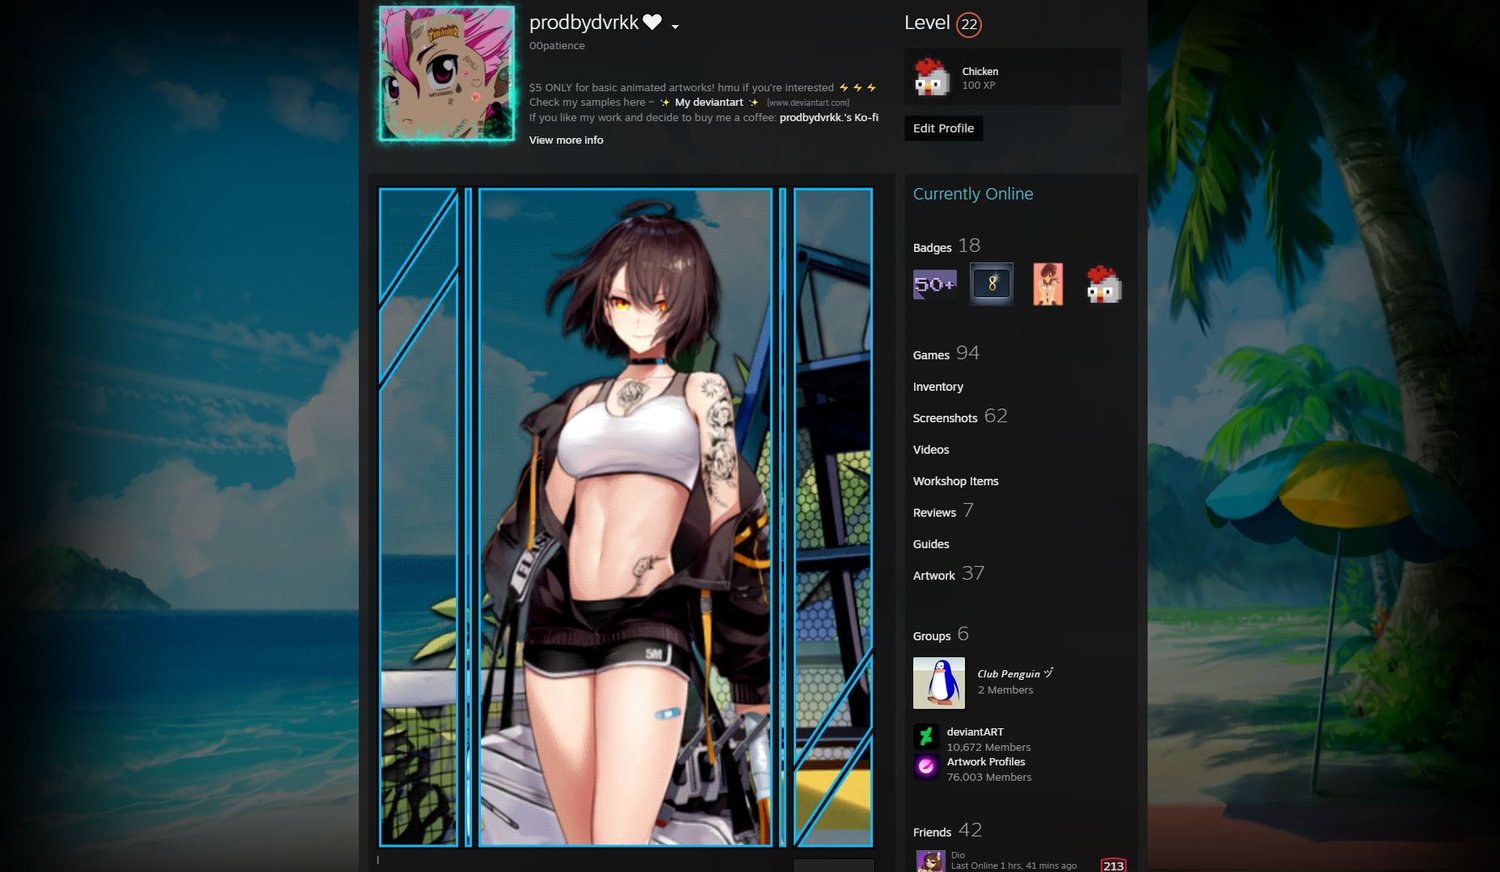The image size is (1500, 872).
Task: Open the Screenshots 62 link
Action: [960, 416]
